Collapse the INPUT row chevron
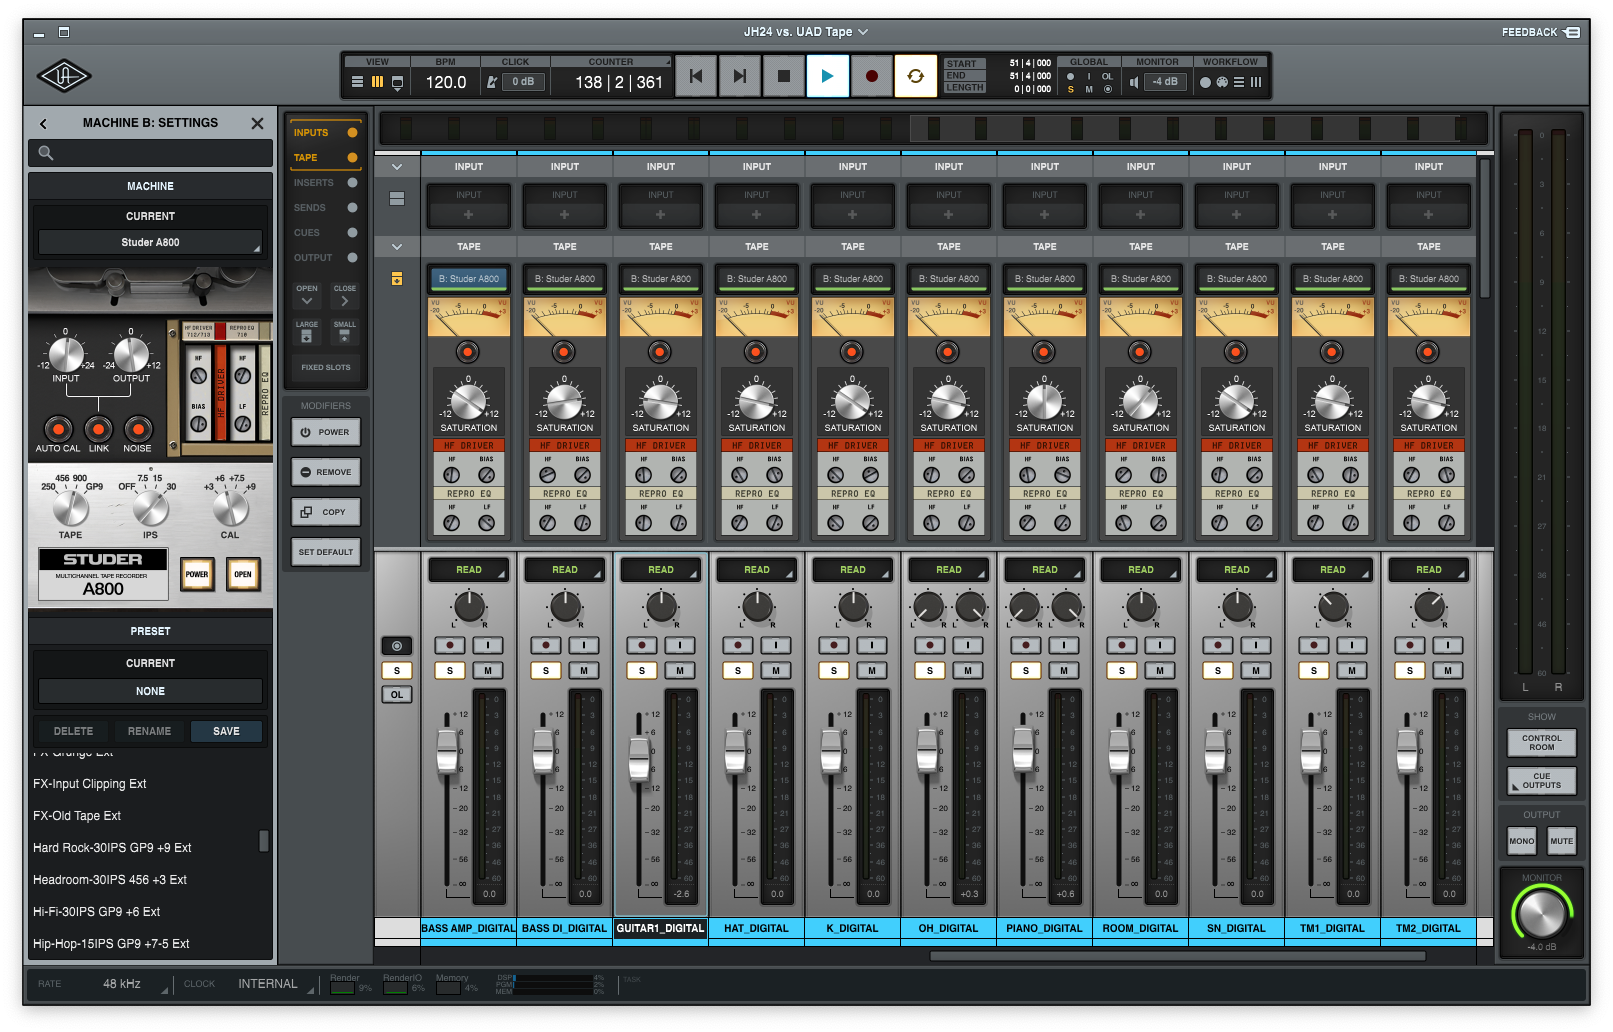The image size is (1613, 1032). (x=397, y=167)
